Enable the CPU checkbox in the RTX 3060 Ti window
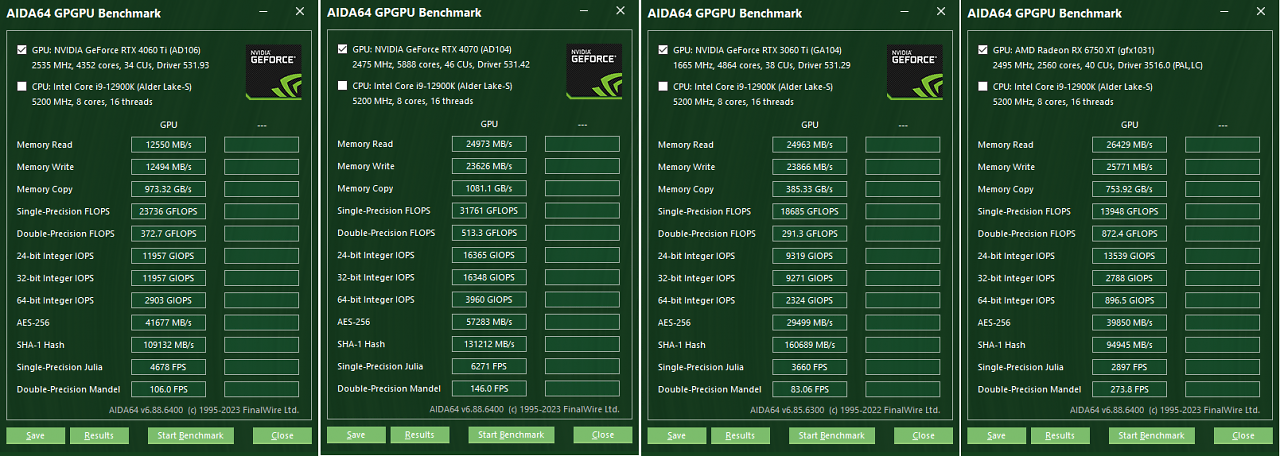Image resolution: width=1280 pixels, height=456 pixels. (663, 86)
